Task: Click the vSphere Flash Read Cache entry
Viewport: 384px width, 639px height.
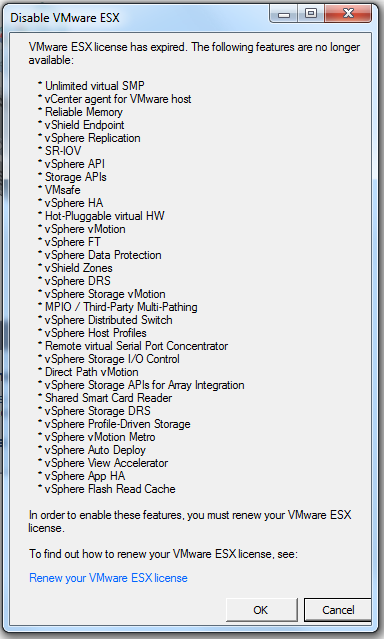Action: [110, 490]
